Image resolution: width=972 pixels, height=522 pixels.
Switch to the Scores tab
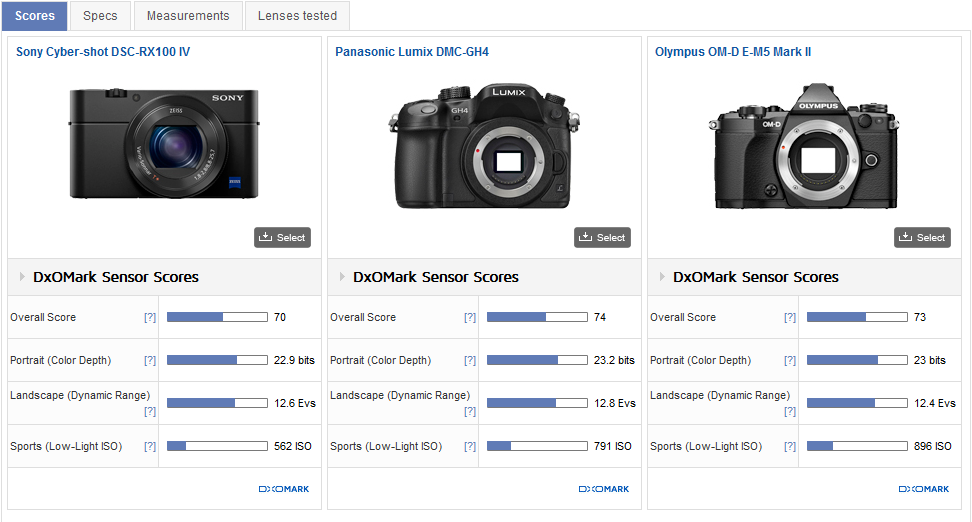pos(35,16)
